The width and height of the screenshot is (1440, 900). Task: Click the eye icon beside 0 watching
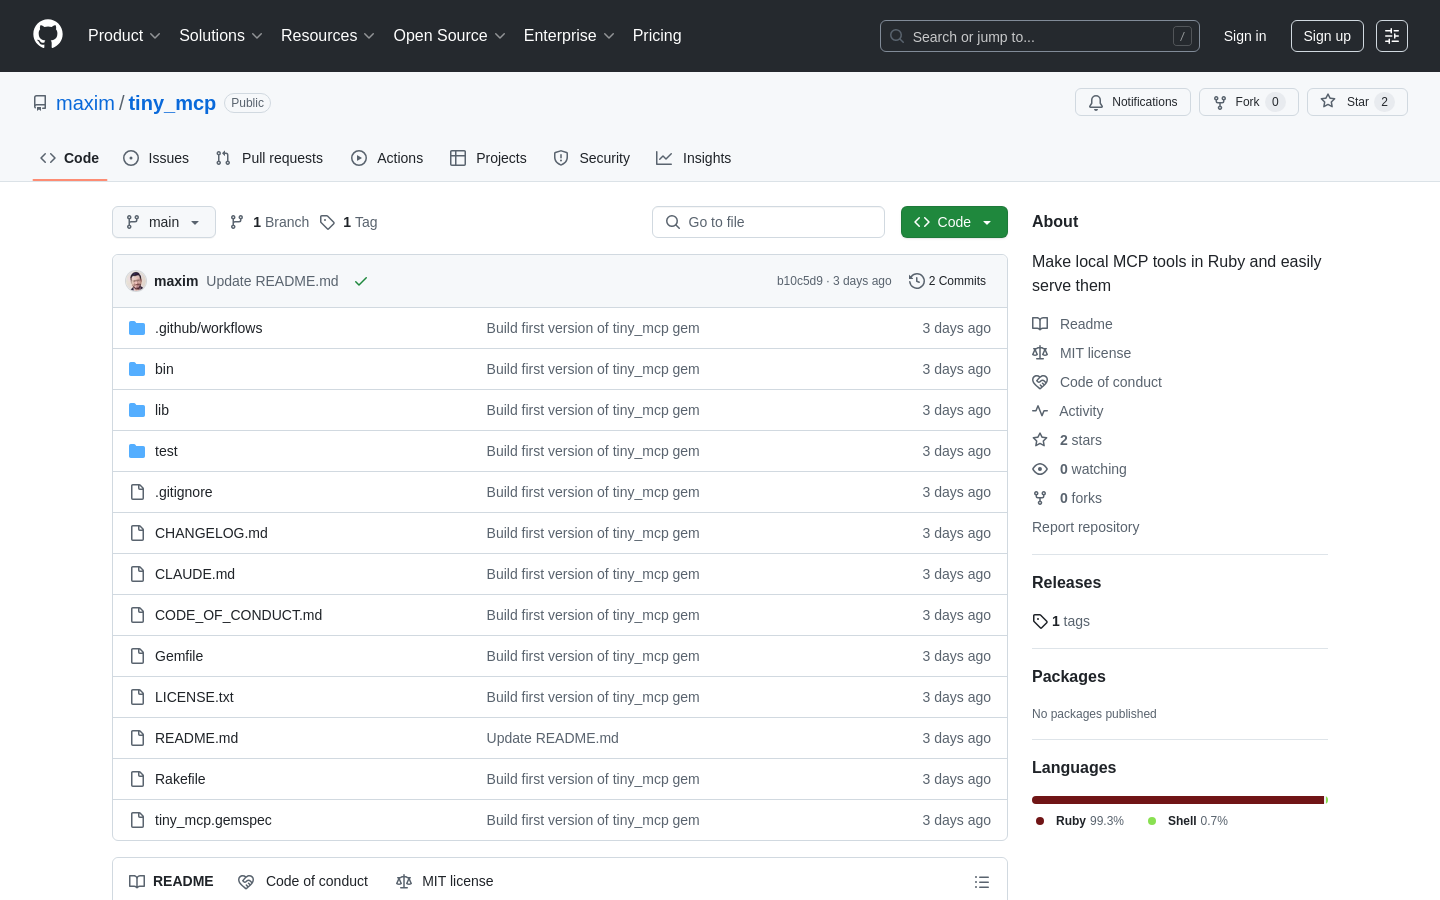click(1040, 469)
